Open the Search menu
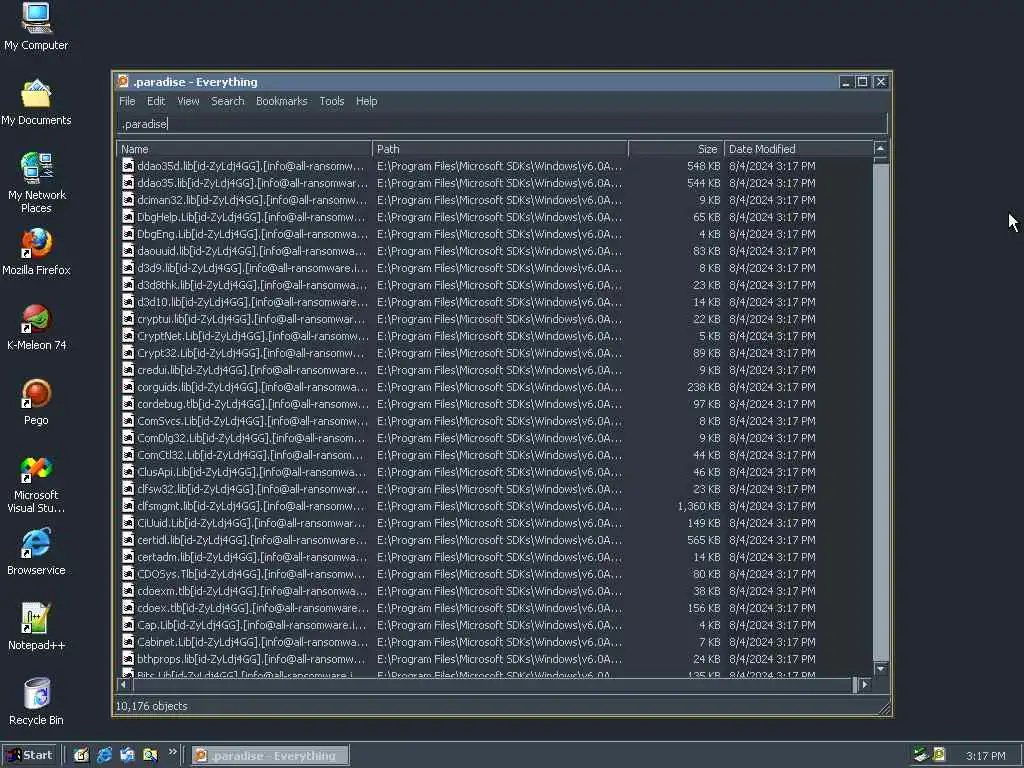The width and height of the screenshot is (1024, 768). pyautogui.click(x=227, y=101)
